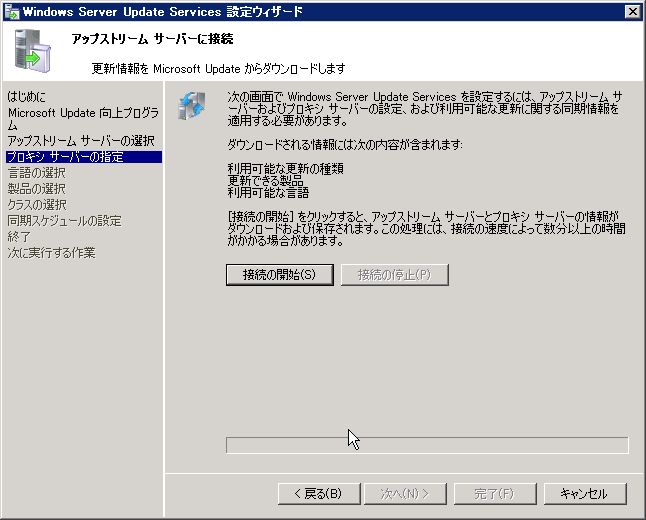646x520 pixels.
Task: Click the disabled 完了(F) button
Action: pos(495,493)
